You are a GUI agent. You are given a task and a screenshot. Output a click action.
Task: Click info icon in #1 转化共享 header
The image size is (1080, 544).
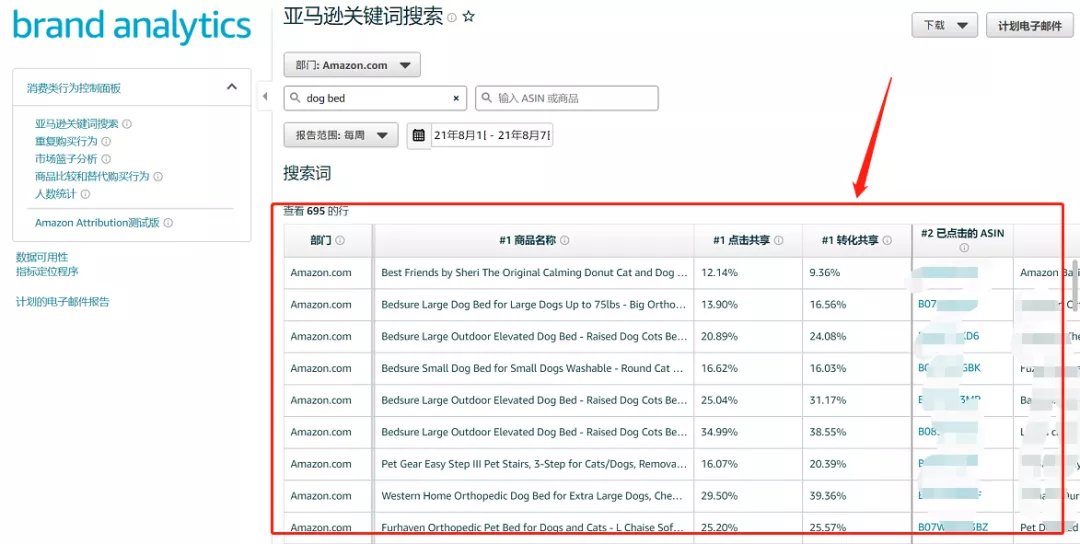coord(887,240)
